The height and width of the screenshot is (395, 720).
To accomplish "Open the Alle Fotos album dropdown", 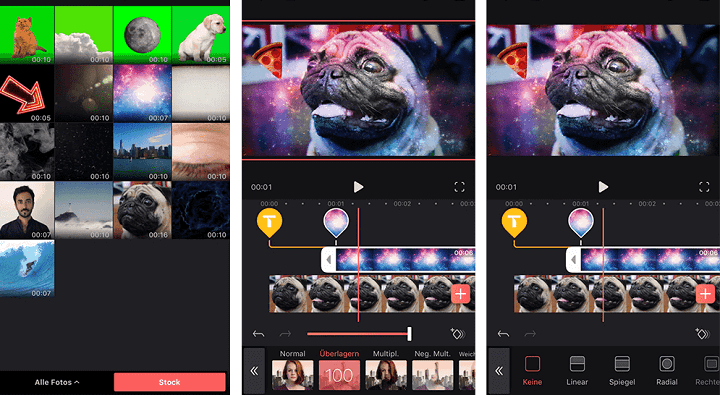I will 57,382.
